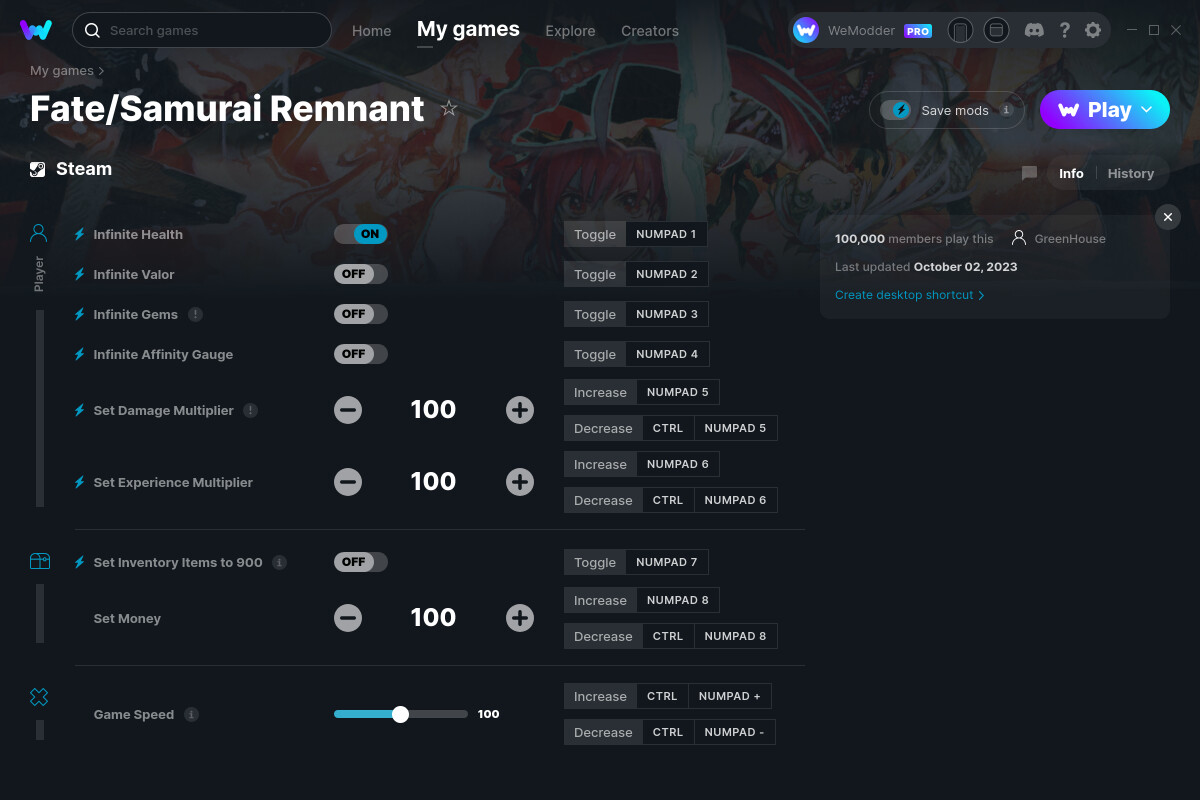Focus the Search games field
1200x800 pixels.
pos(202,30)
